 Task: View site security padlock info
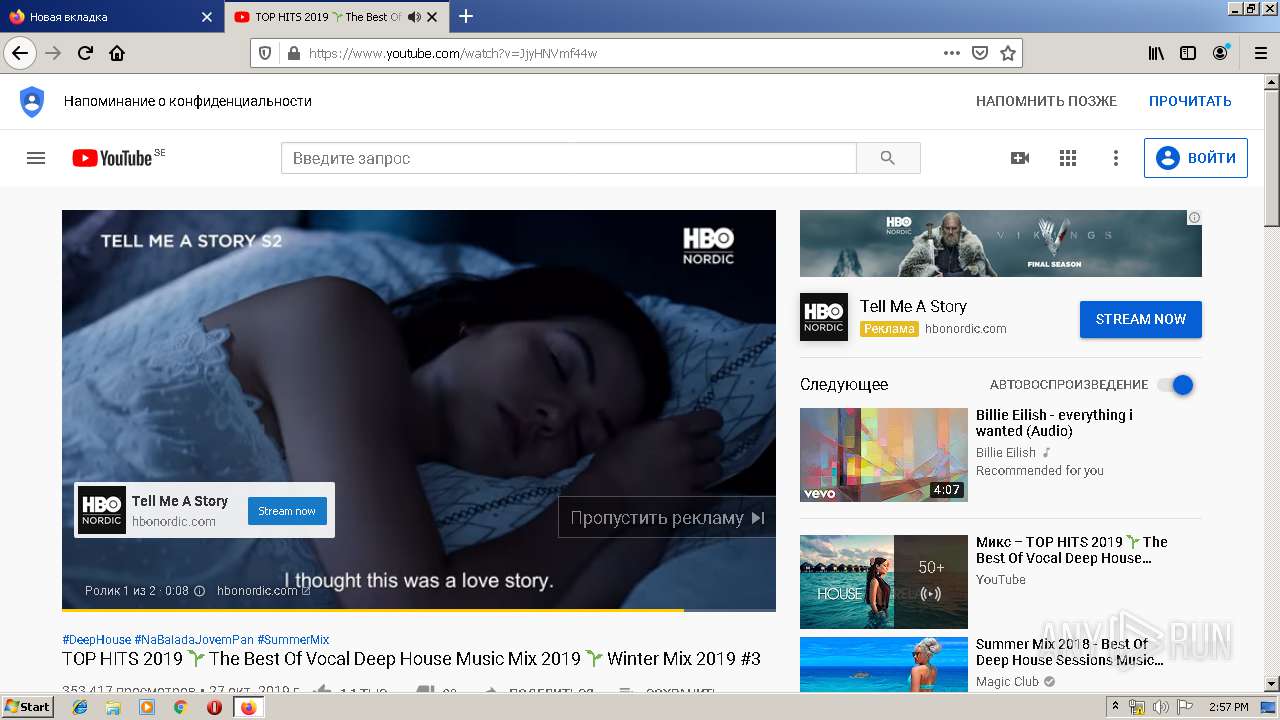[293, 53]
